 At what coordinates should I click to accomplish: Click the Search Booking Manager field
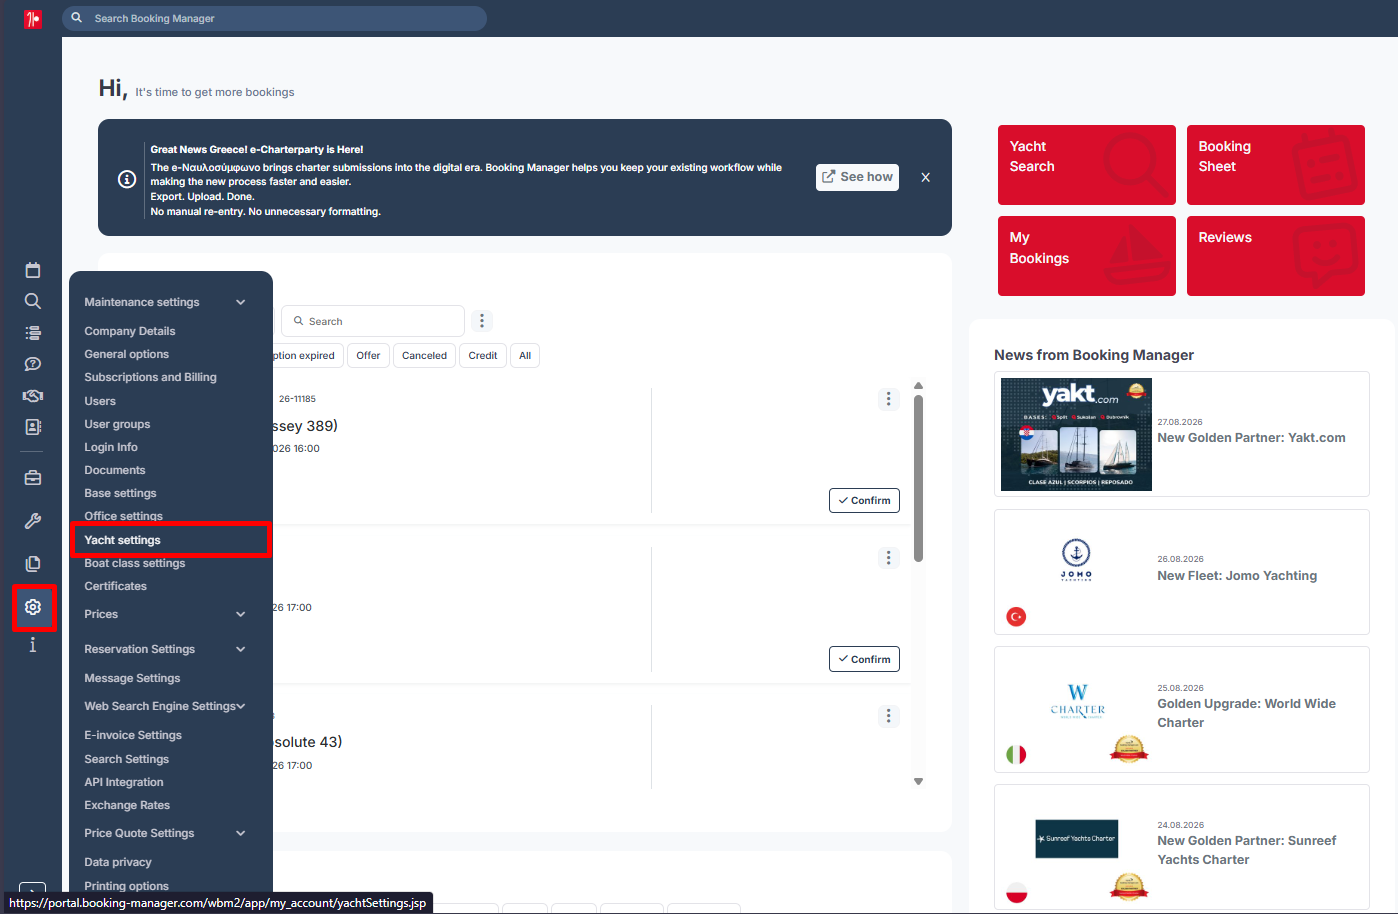click(x=274, y=18)
